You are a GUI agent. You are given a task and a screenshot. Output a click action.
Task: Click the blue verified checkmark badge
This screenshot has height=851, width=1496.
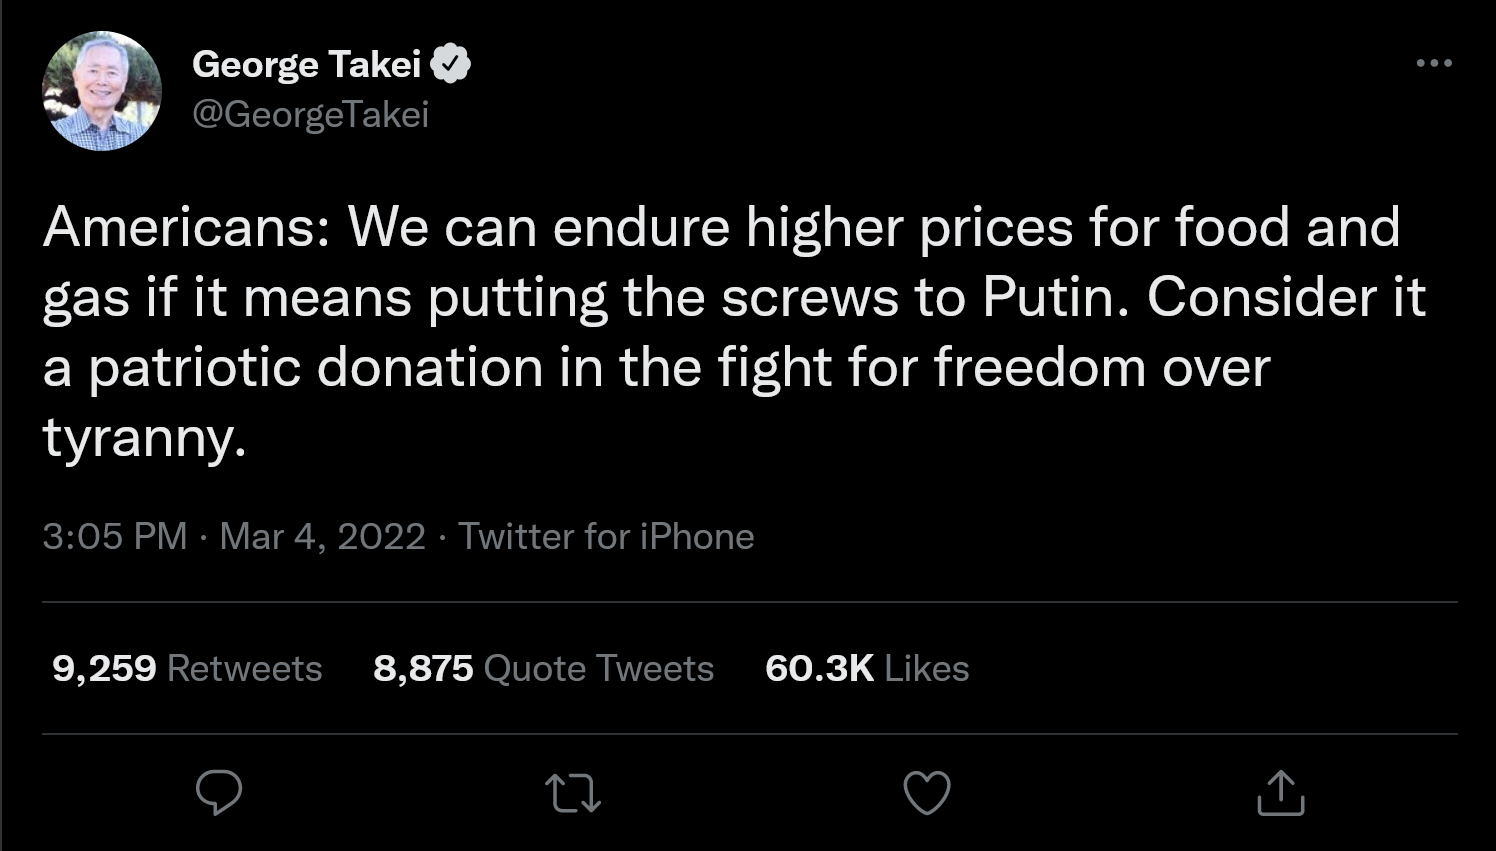coord(451,64)
